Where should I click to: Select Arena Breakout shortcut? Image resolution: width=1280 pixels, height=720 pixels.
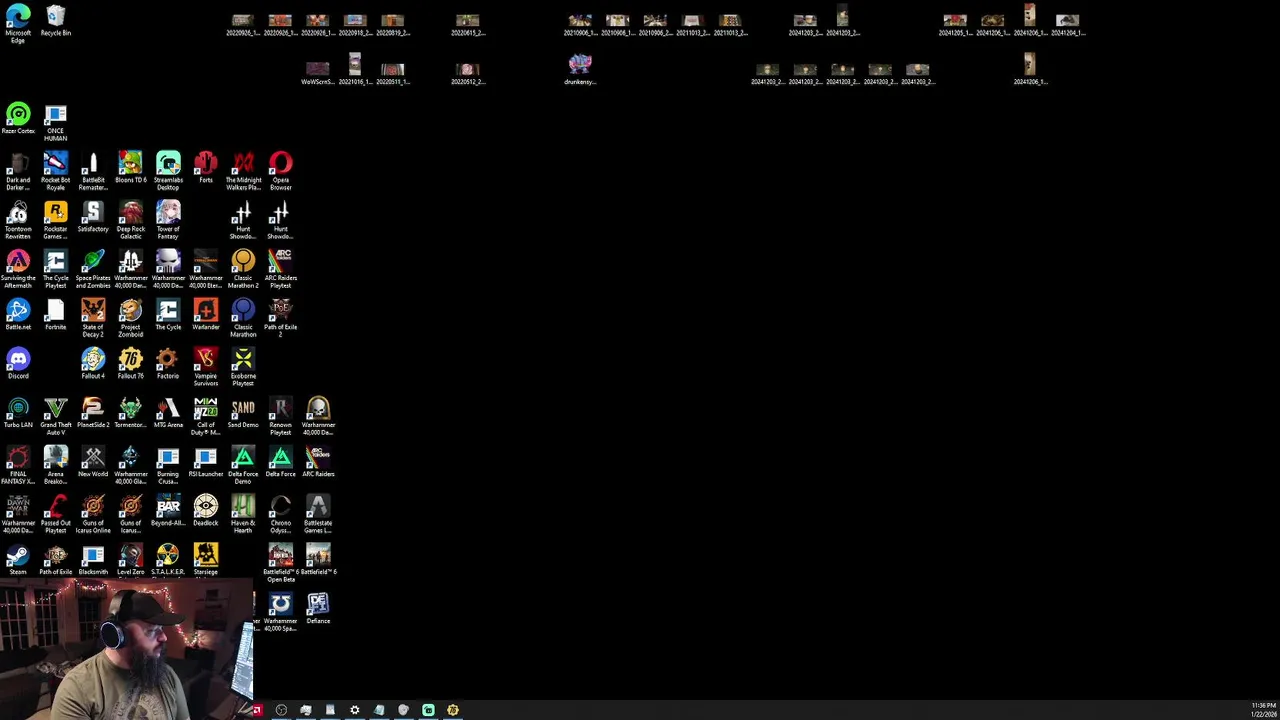tap(56, 465)
